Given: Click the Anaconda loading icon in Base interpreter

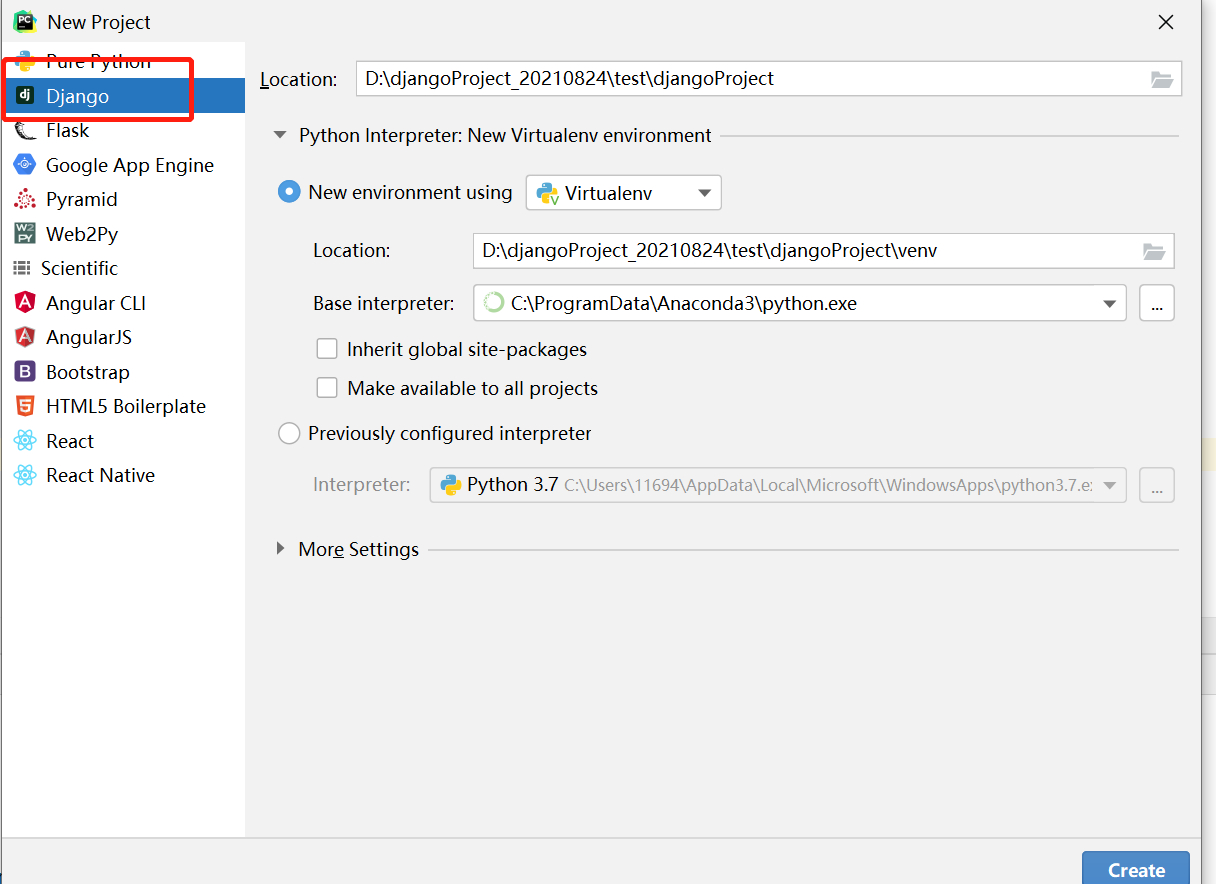Looking at the screenshot, I should click(494, 303).
